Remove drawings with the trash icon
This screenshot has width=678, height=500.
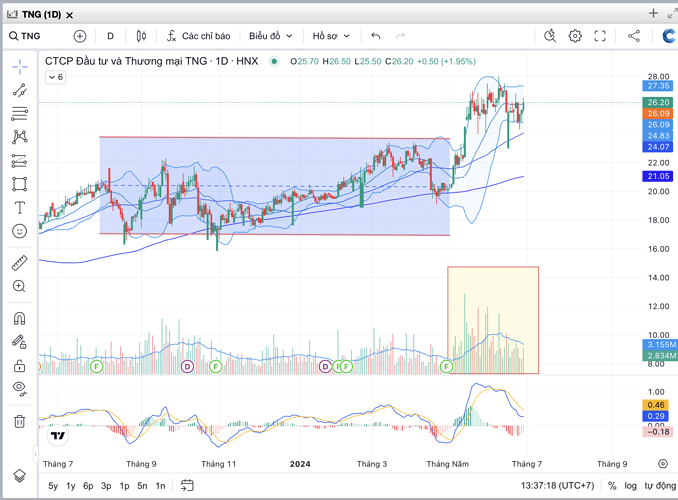pos(19,421)
